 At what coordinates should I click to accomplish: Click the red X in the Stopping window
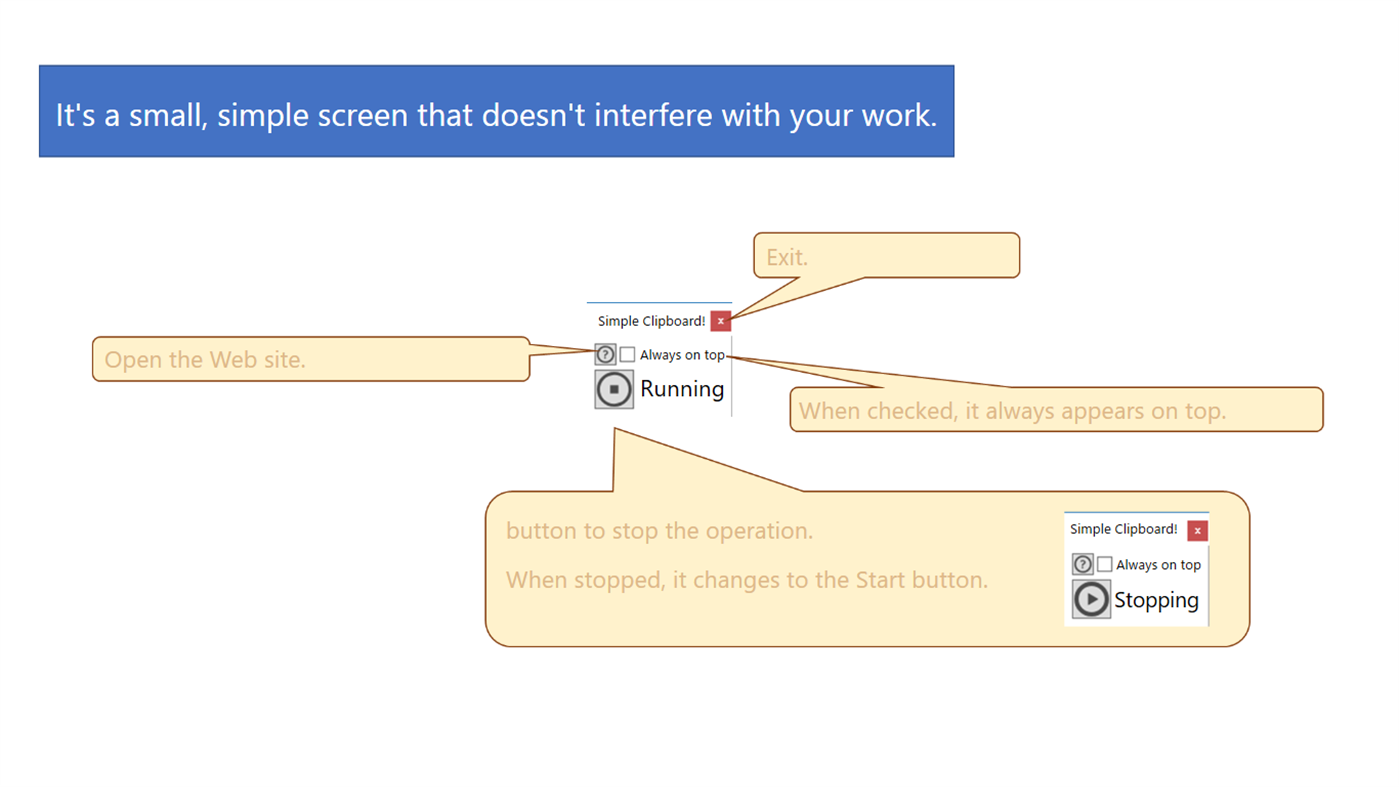click(1197, 529)
